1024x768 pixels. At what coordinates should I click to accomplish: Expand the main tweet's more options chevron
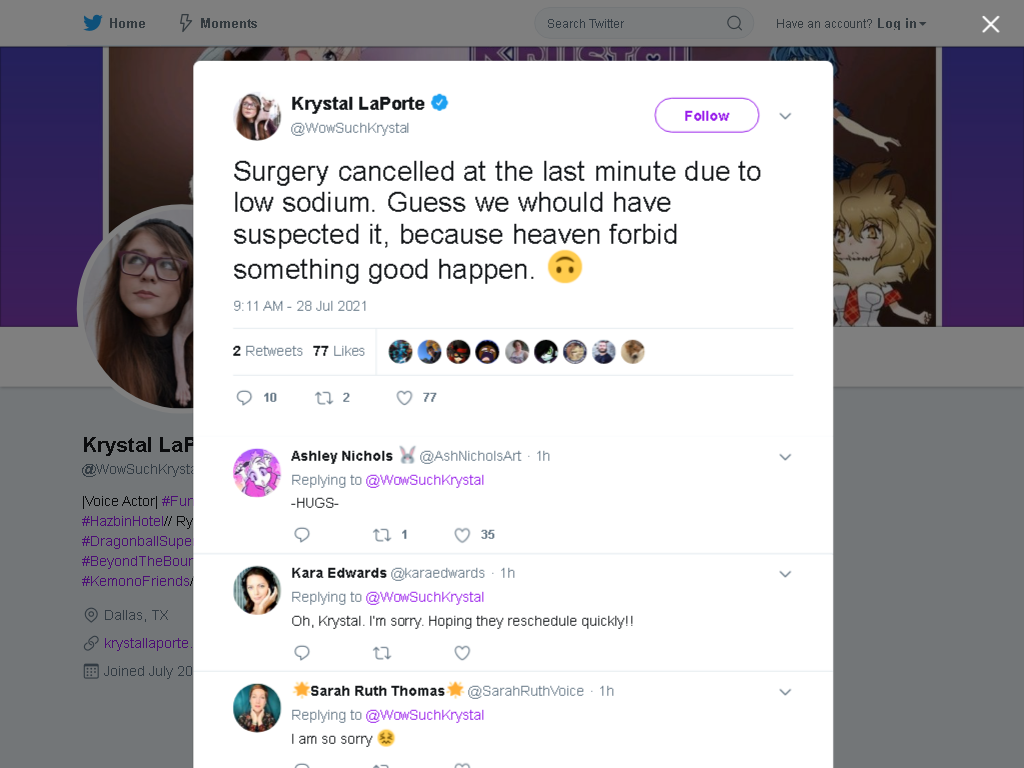[785, 116]
